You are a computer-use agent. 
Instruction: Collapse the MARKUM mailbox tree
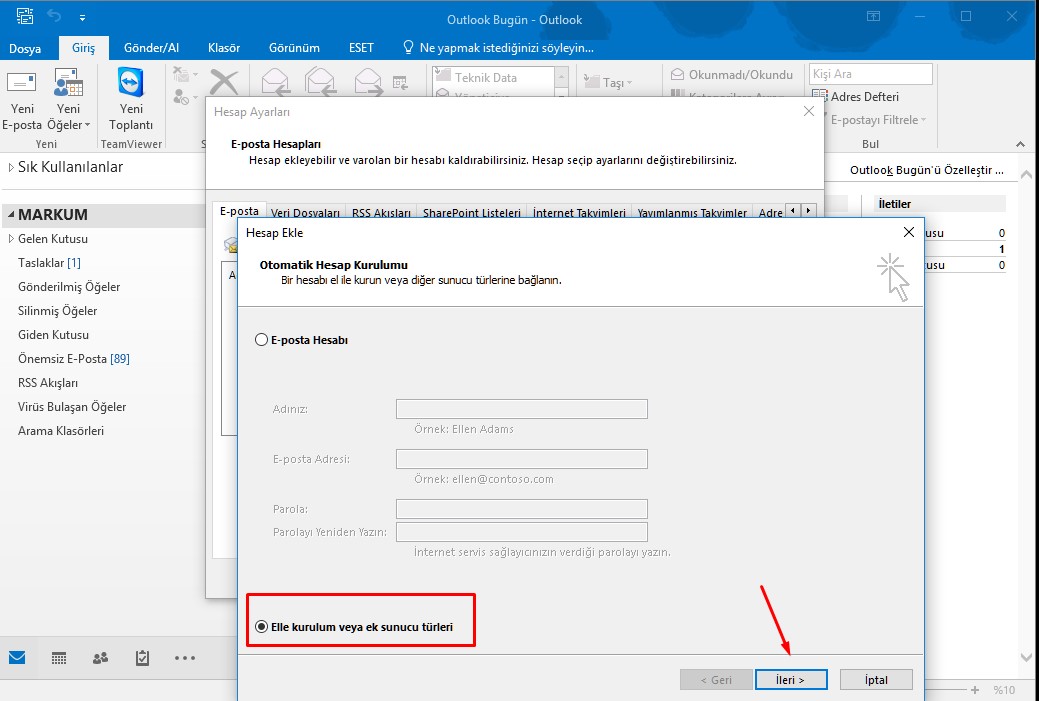pos(11,215)
